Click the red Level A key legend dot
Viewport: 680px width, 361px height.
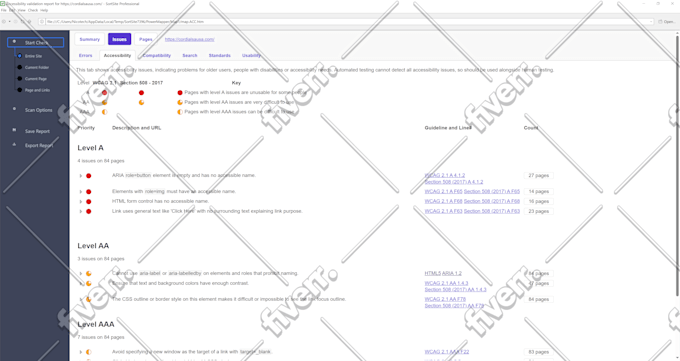[x=180, y=93]
